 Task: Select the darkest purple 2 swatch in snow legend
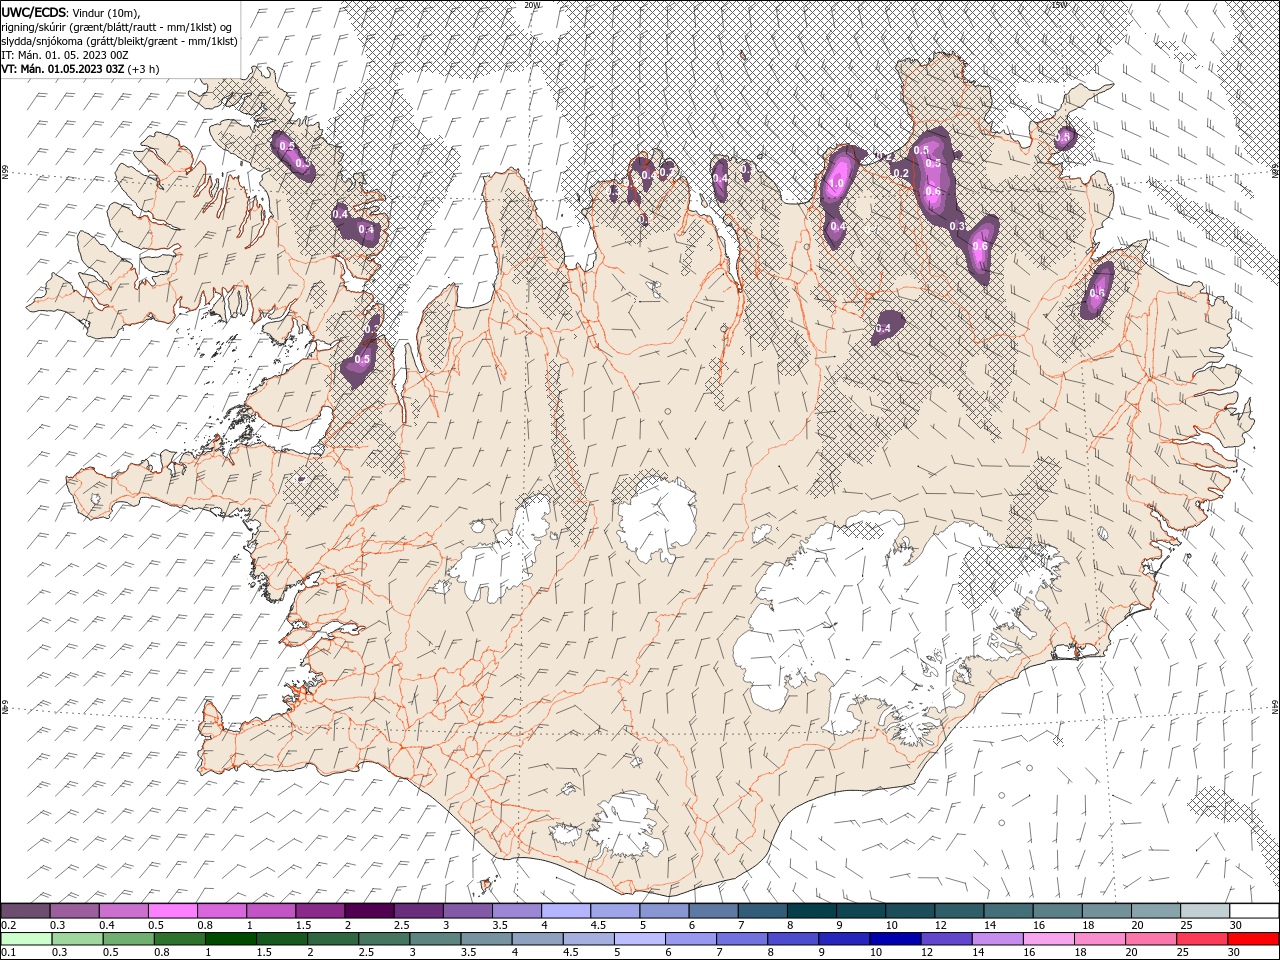369,911
